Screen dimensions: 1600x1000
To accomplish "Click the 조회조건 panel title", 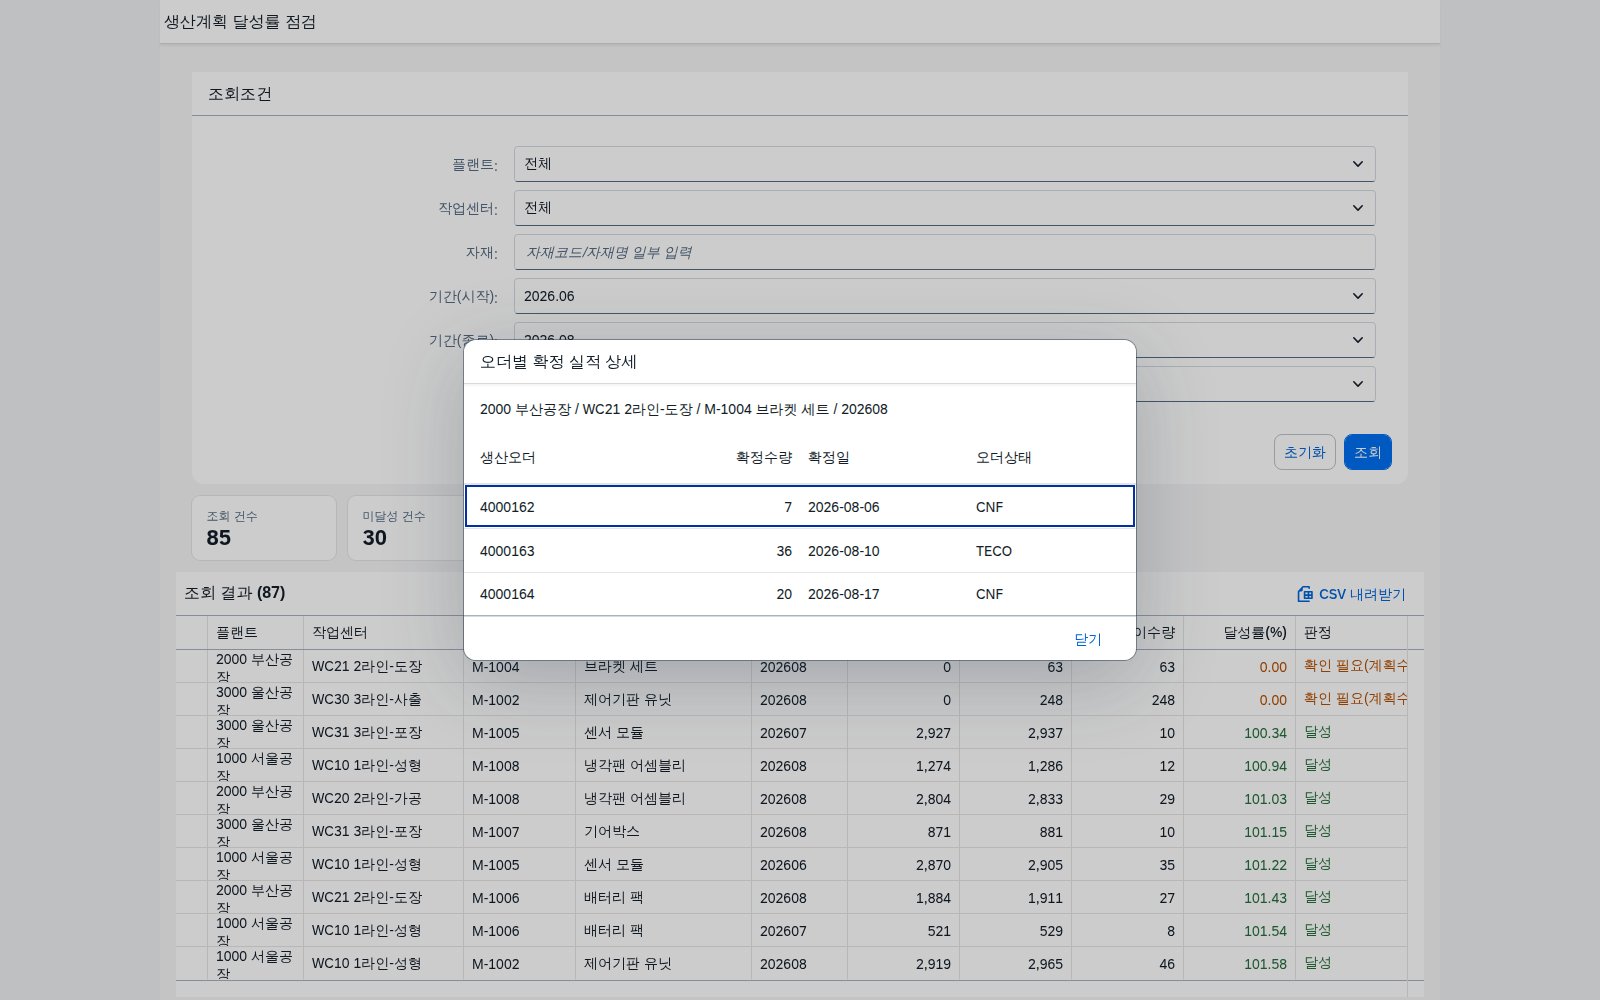I will coord(240,94).
